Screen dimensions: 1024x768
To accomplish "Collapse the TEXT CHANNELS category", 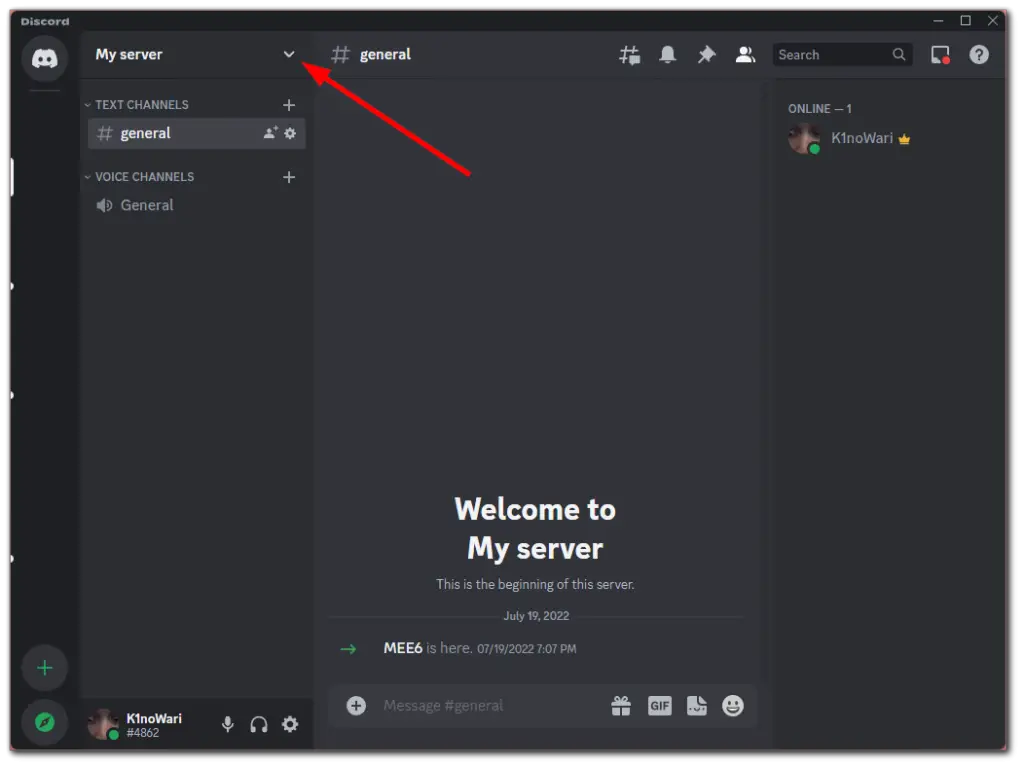I will (x=137, y=104).
